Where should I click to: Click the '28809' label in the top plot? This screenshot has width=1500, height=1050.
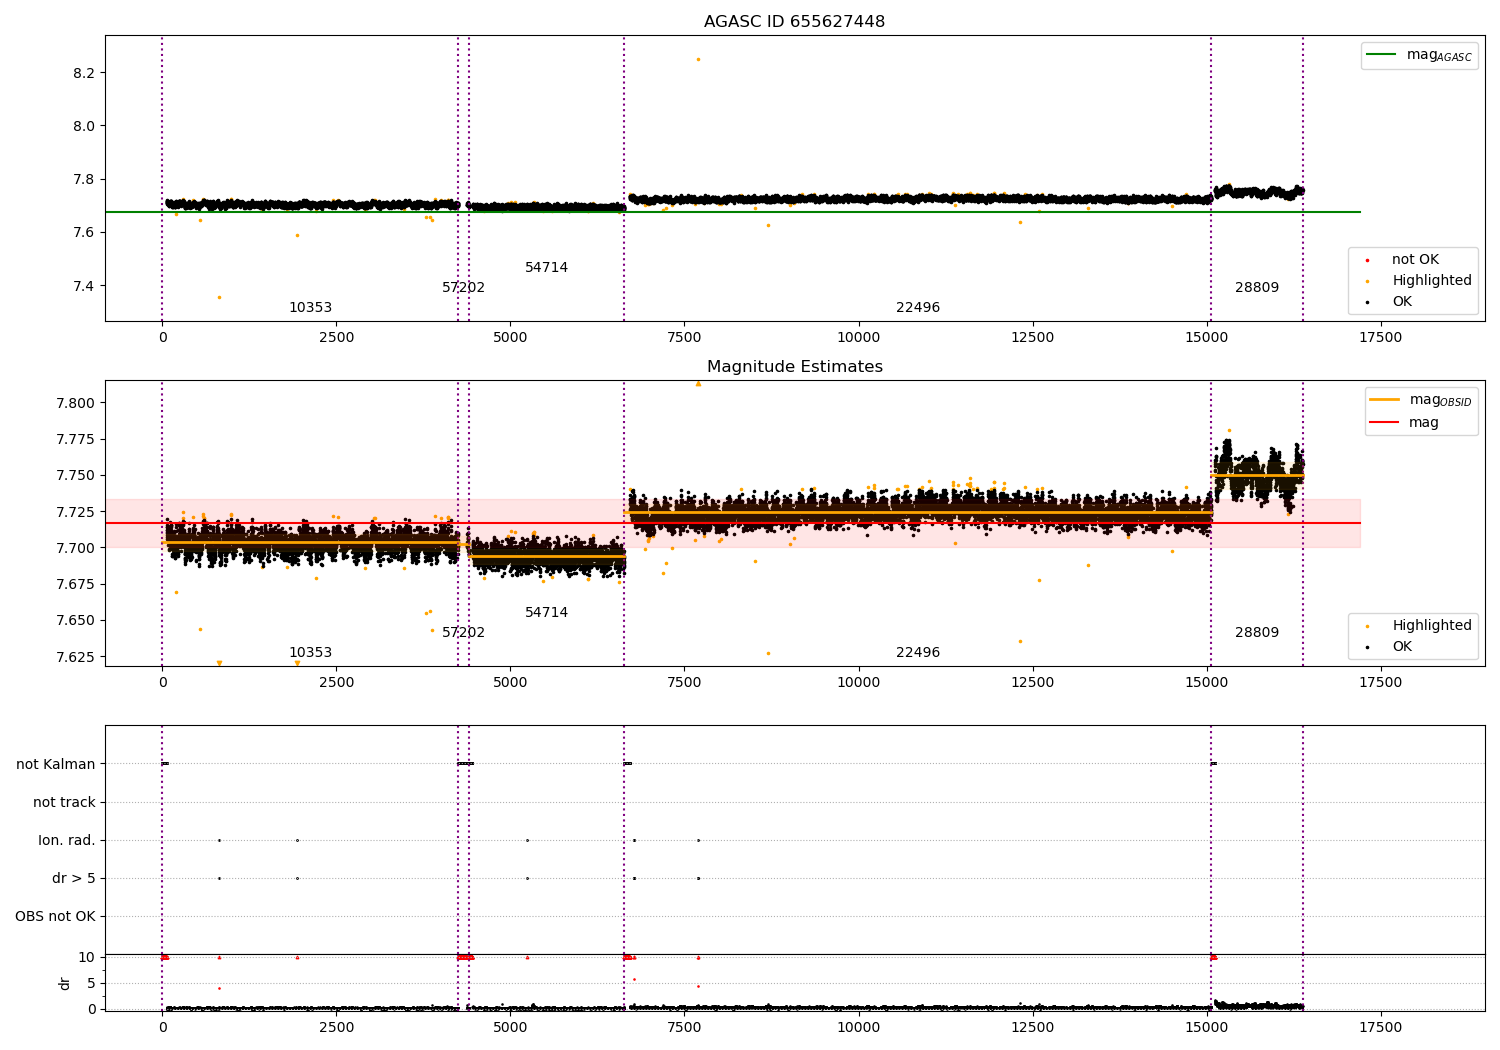pyautogui.click(x=1257, y=288)
